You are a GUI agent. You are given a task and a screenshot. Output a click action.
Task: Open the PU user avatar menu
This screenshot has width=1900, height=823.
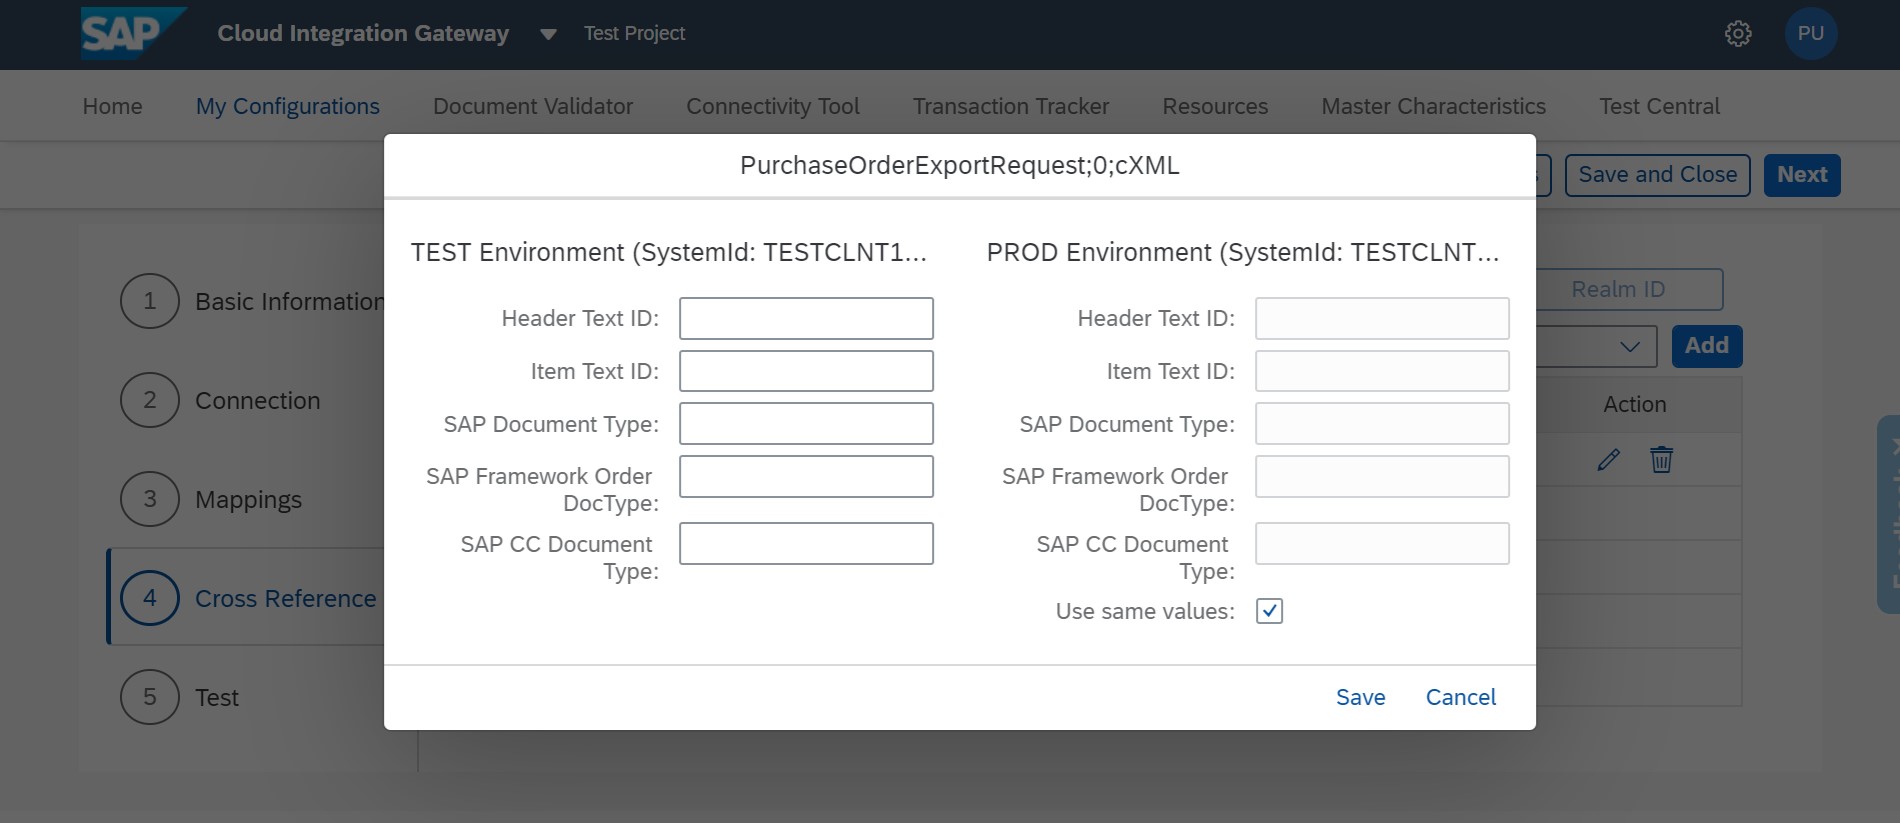[1811, 34]
